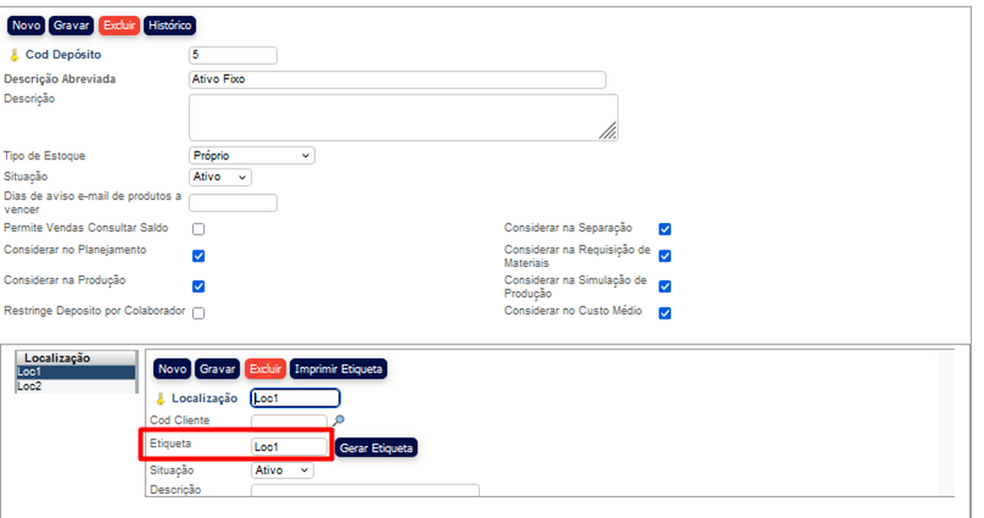Open the location Situação dropdown

click(282, 470)
